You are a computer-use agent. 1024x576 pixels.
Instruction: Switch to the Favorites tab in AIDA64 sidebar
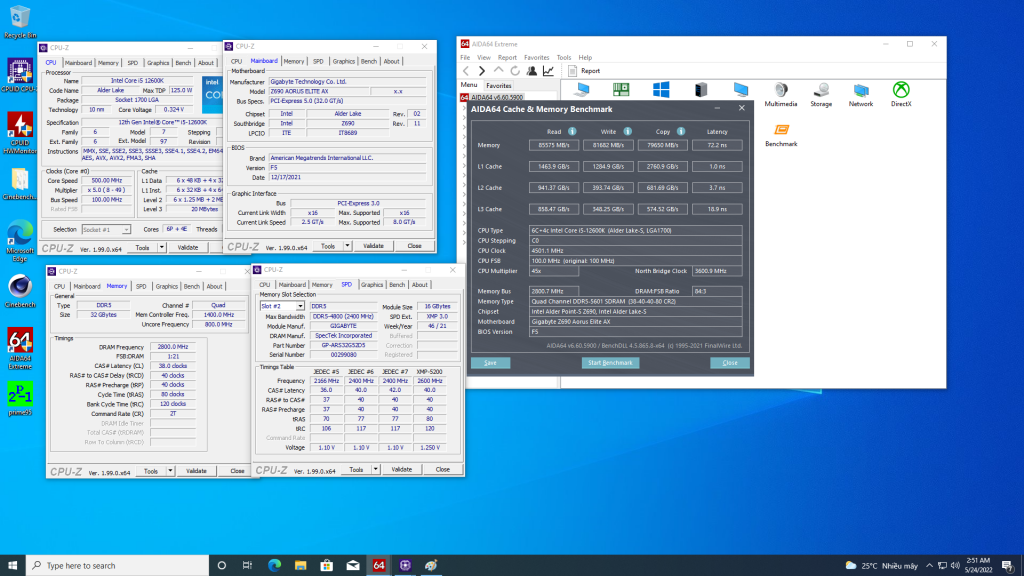coord(498,86)
